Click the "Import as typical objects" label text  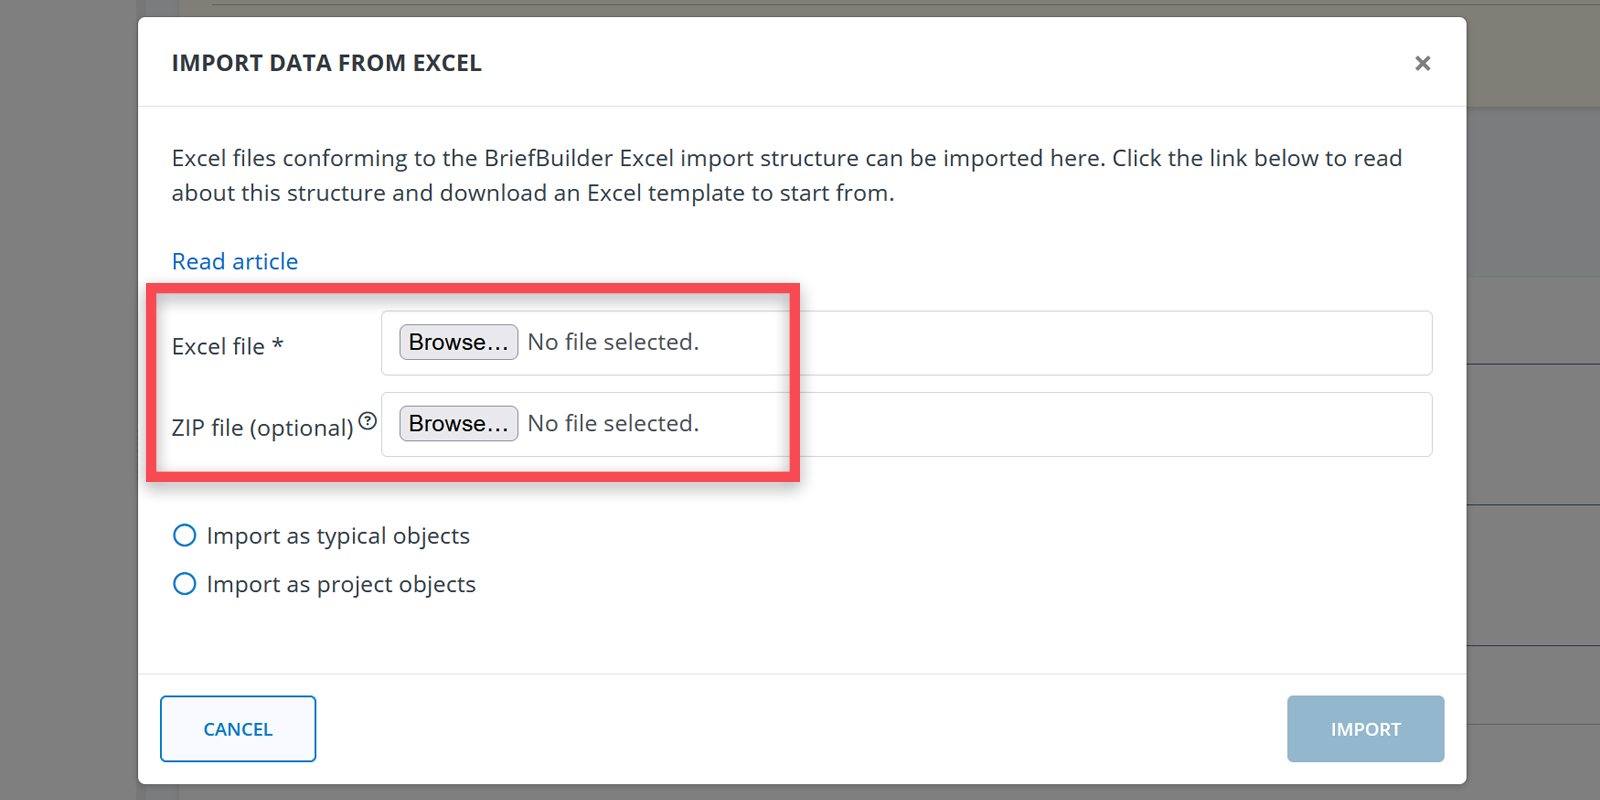(x=338, y=537)
